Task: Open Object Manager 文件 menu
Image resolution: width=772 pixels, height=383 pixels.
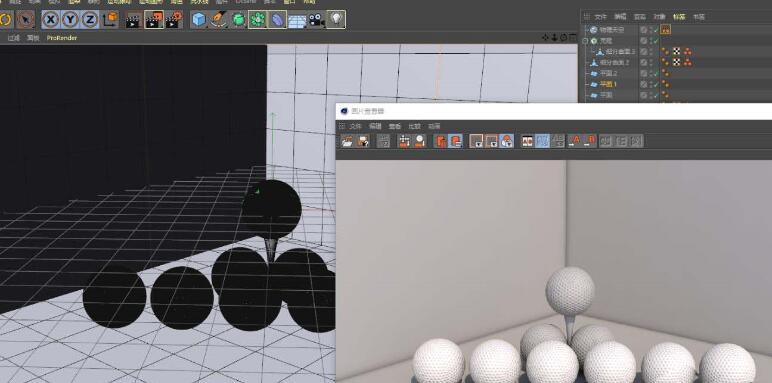Action: pyautogui.click(x=601, y=17)
